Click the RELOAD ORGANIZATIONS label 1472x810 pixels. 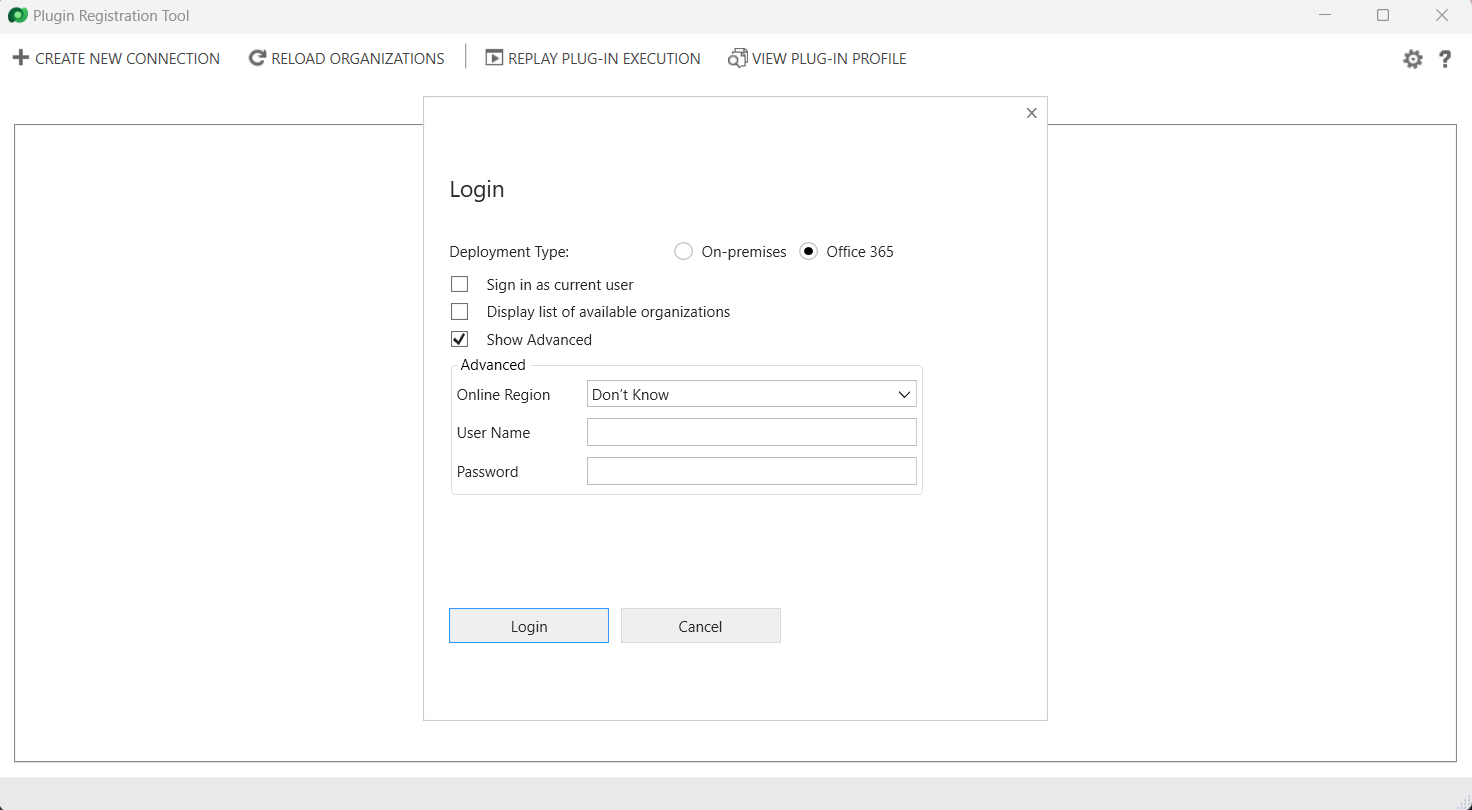(x=358, y=59)
